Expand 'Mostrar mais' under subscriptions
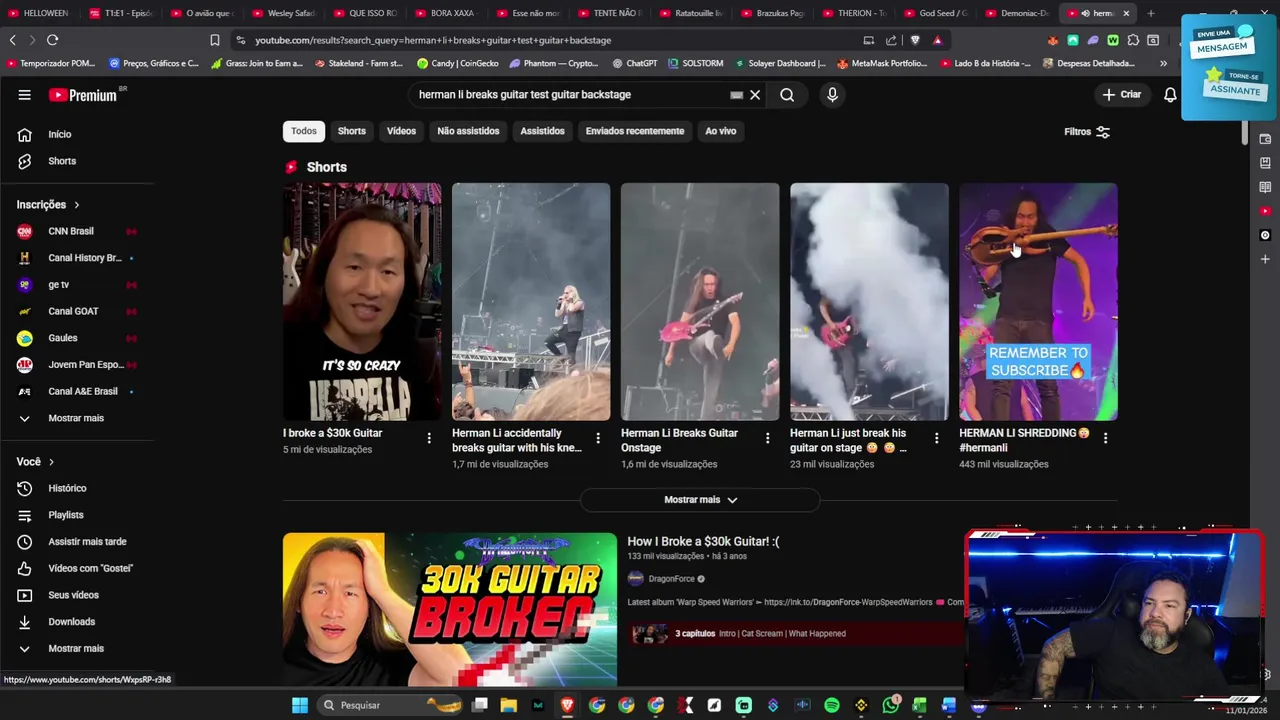The width and height of the screenshot is (1280, 720). [77, 418]
